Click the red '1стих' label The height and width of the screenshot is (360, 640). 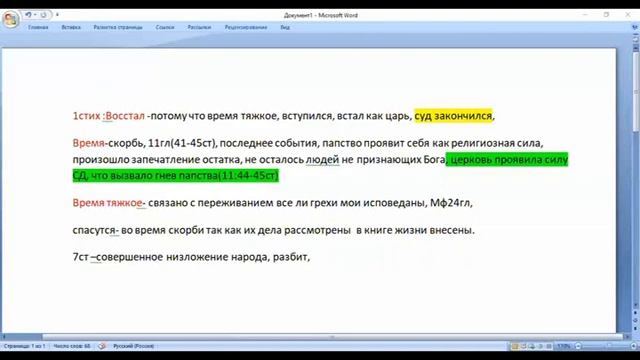87,116
